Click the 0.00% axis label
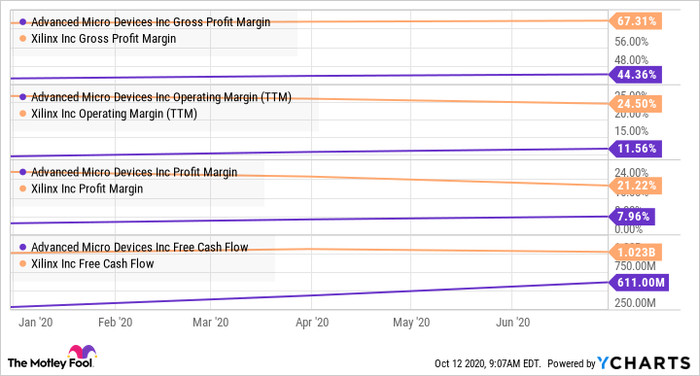Image resolution: width=700 pixels, height=376 pixels. click(x=629, y=230)
